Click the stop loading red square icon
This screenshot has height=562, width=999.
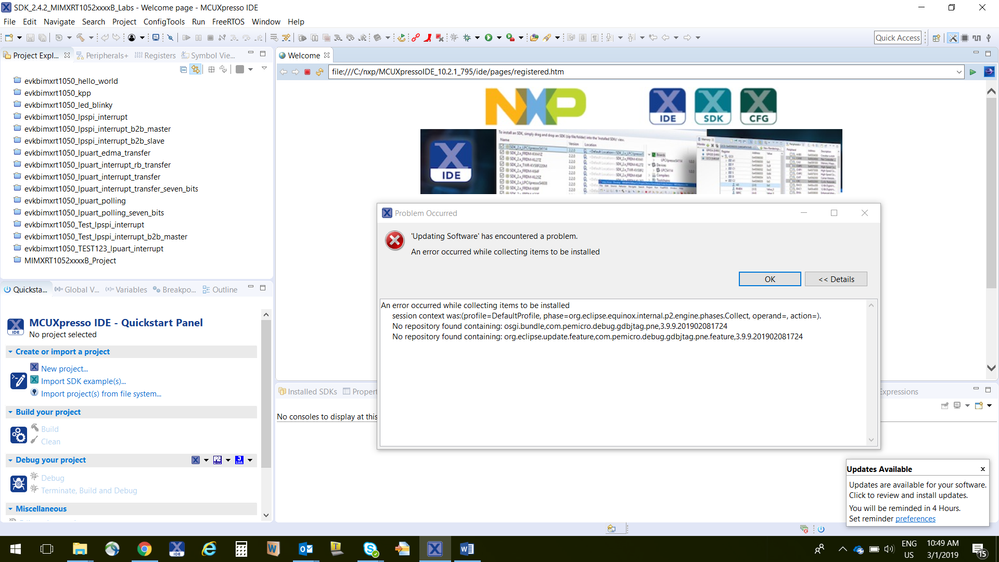(x=307, y=72)
